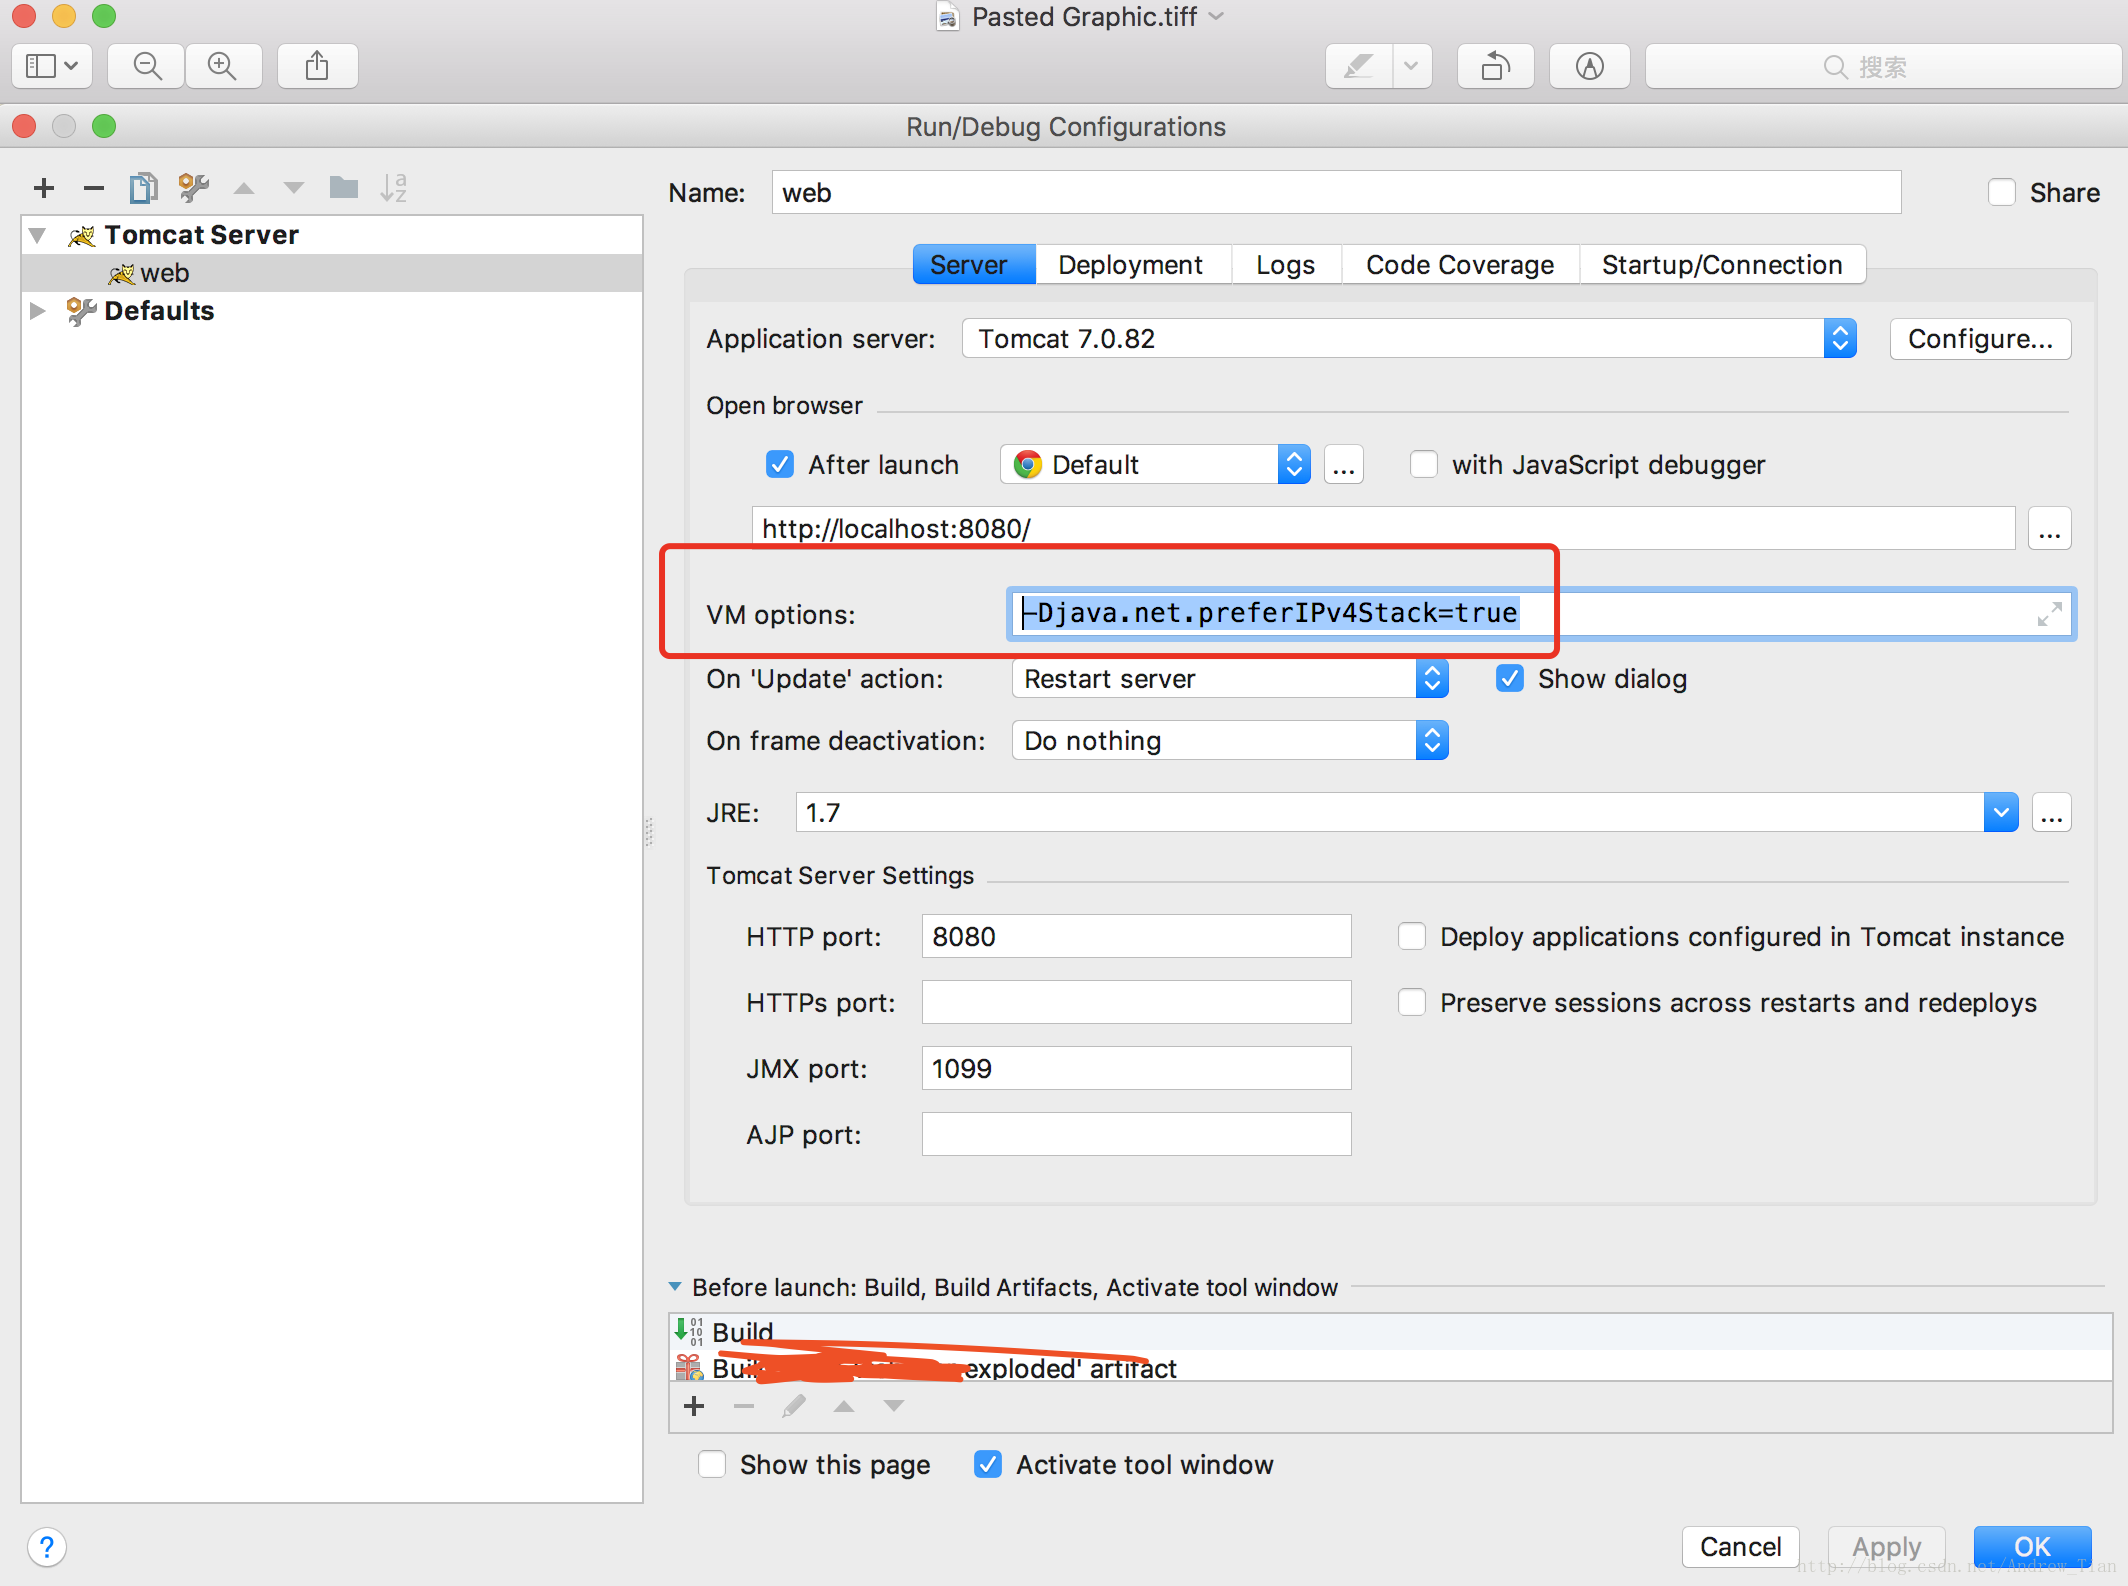2128x1586 pixels.
Task: Uncheck After launch checkbox
Action: (780, 465)
